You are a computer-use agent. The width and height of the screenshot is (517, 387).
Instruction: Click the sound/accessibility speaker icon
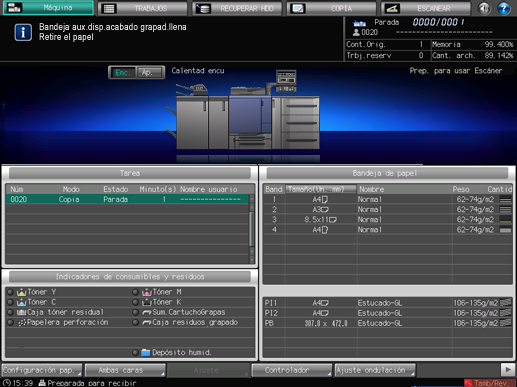(x=484, y=8)
